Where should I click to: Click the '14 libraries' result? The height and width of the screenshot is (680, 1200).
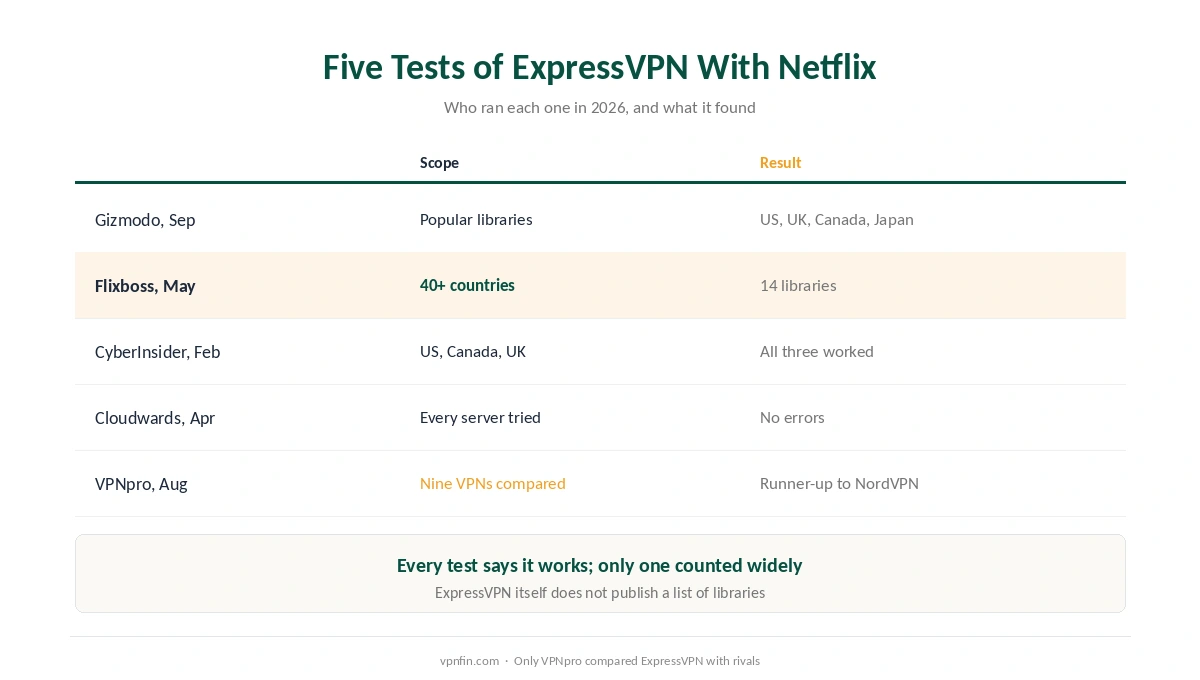coord(798,285)
